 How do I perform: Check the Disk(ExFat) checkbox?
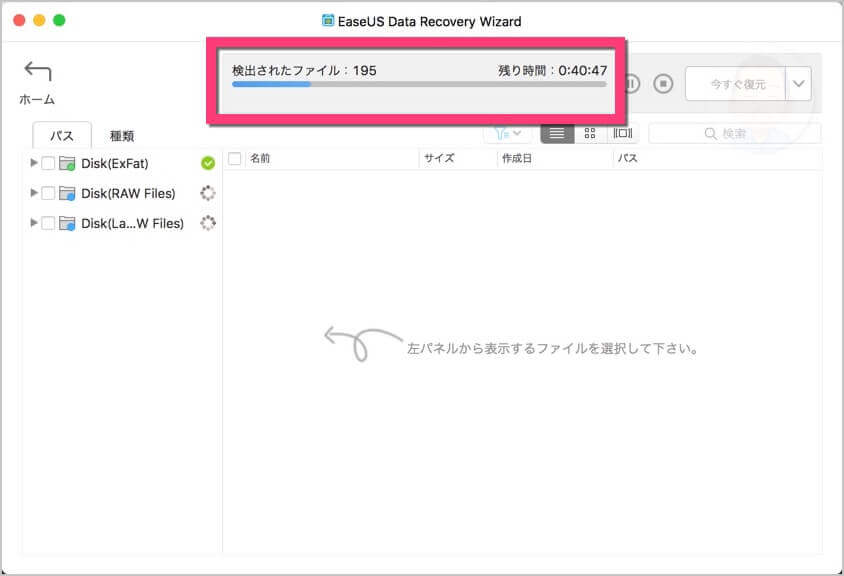(48, 163)
